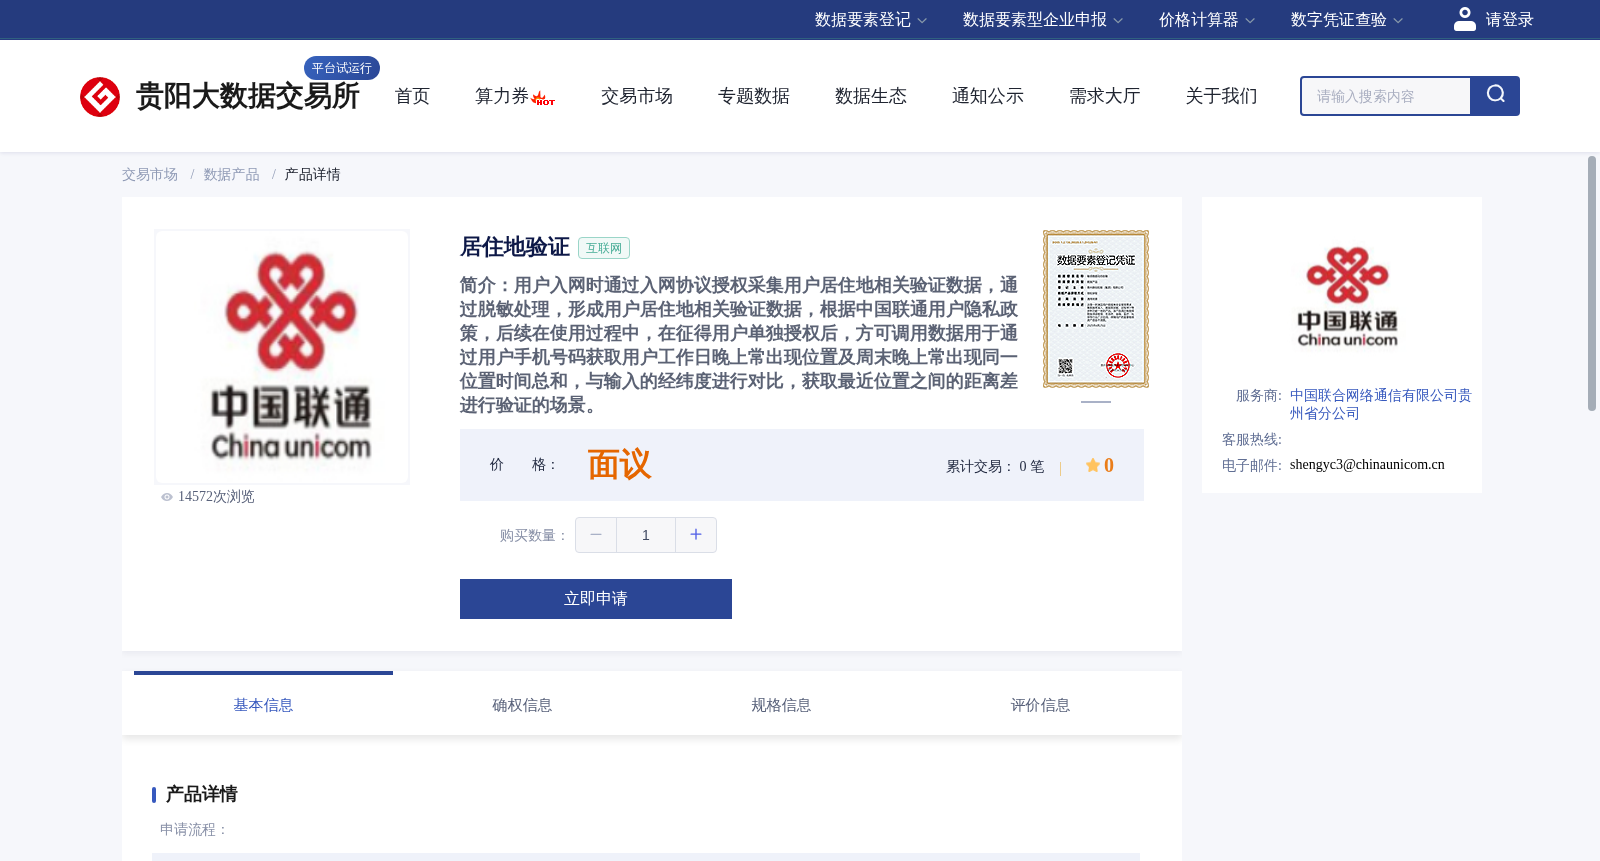Click the eye icon beside 14572次浏览

pyautogui.click(x=167, y=497)
